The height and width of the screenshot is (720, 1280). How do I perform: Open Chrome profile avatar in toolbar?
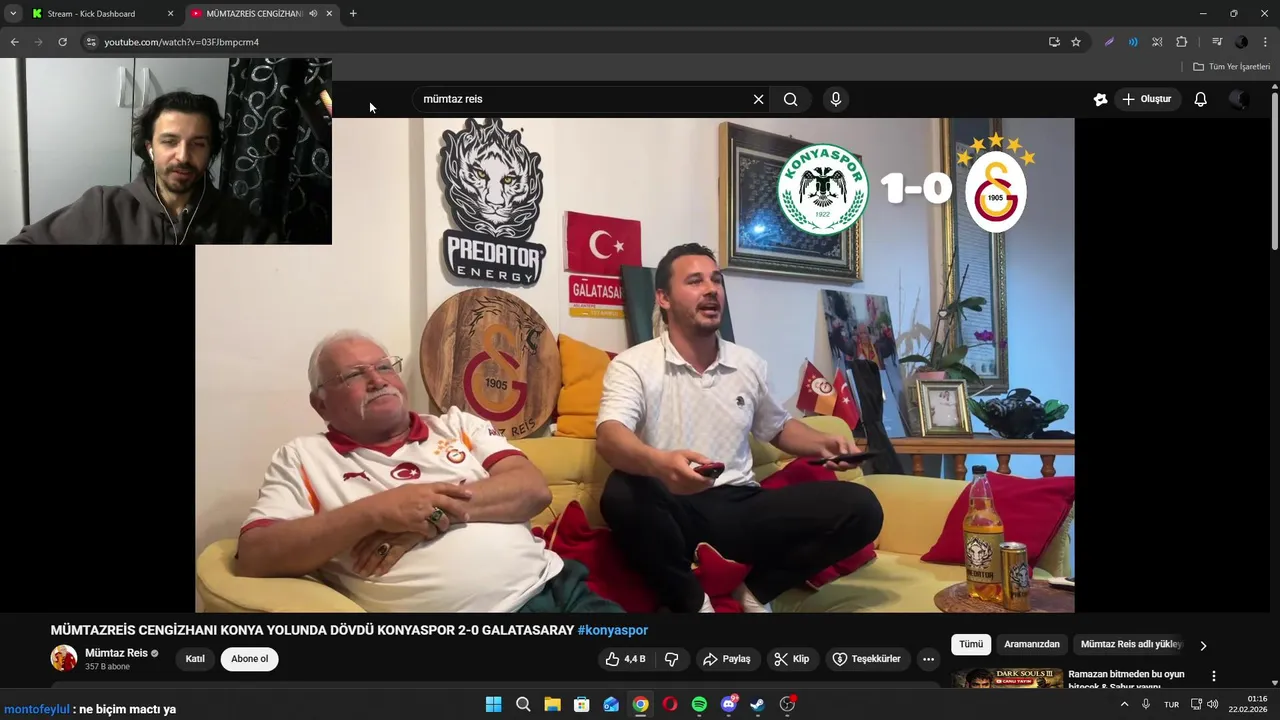(x=1241, y=42)
